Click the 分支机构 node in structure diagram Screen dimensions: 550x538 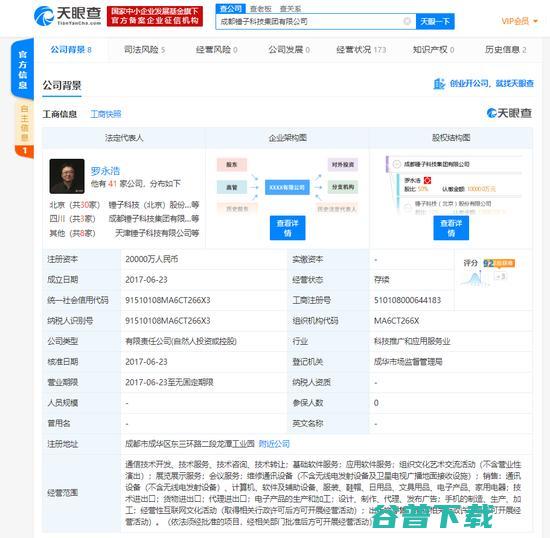tap(343, 187)
